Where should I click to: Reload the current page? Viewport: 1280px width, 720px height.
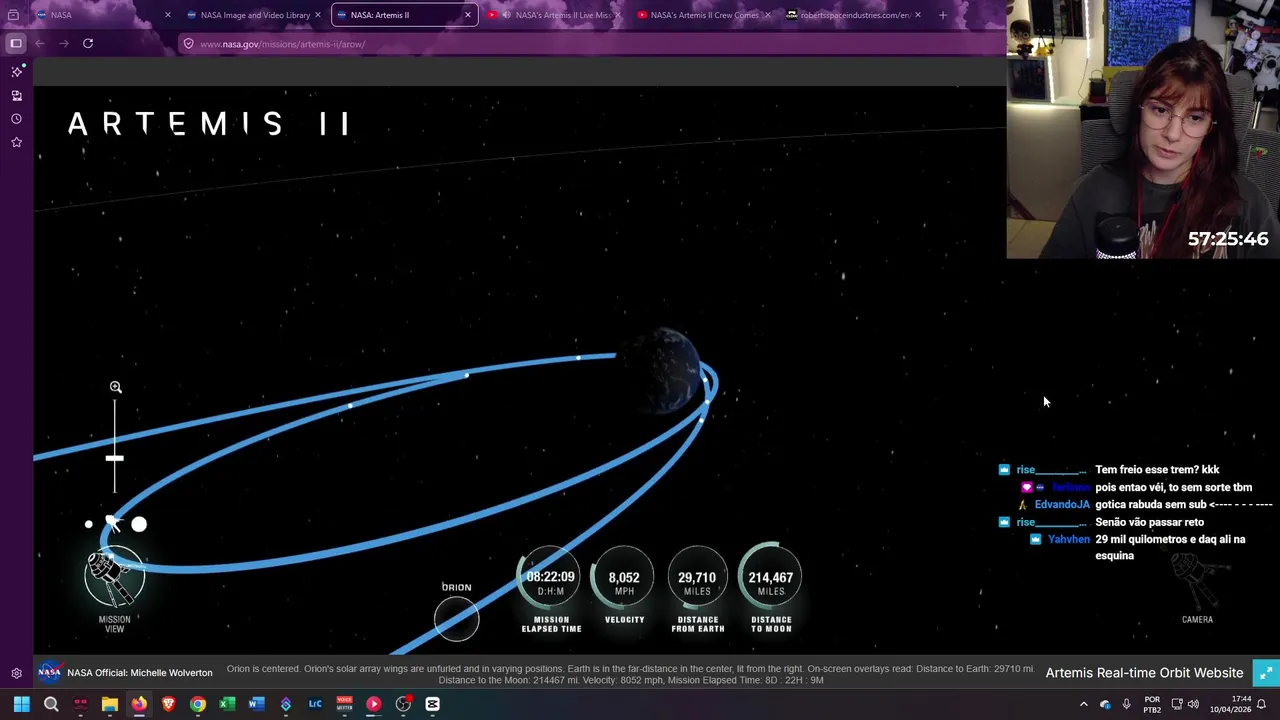88,43
